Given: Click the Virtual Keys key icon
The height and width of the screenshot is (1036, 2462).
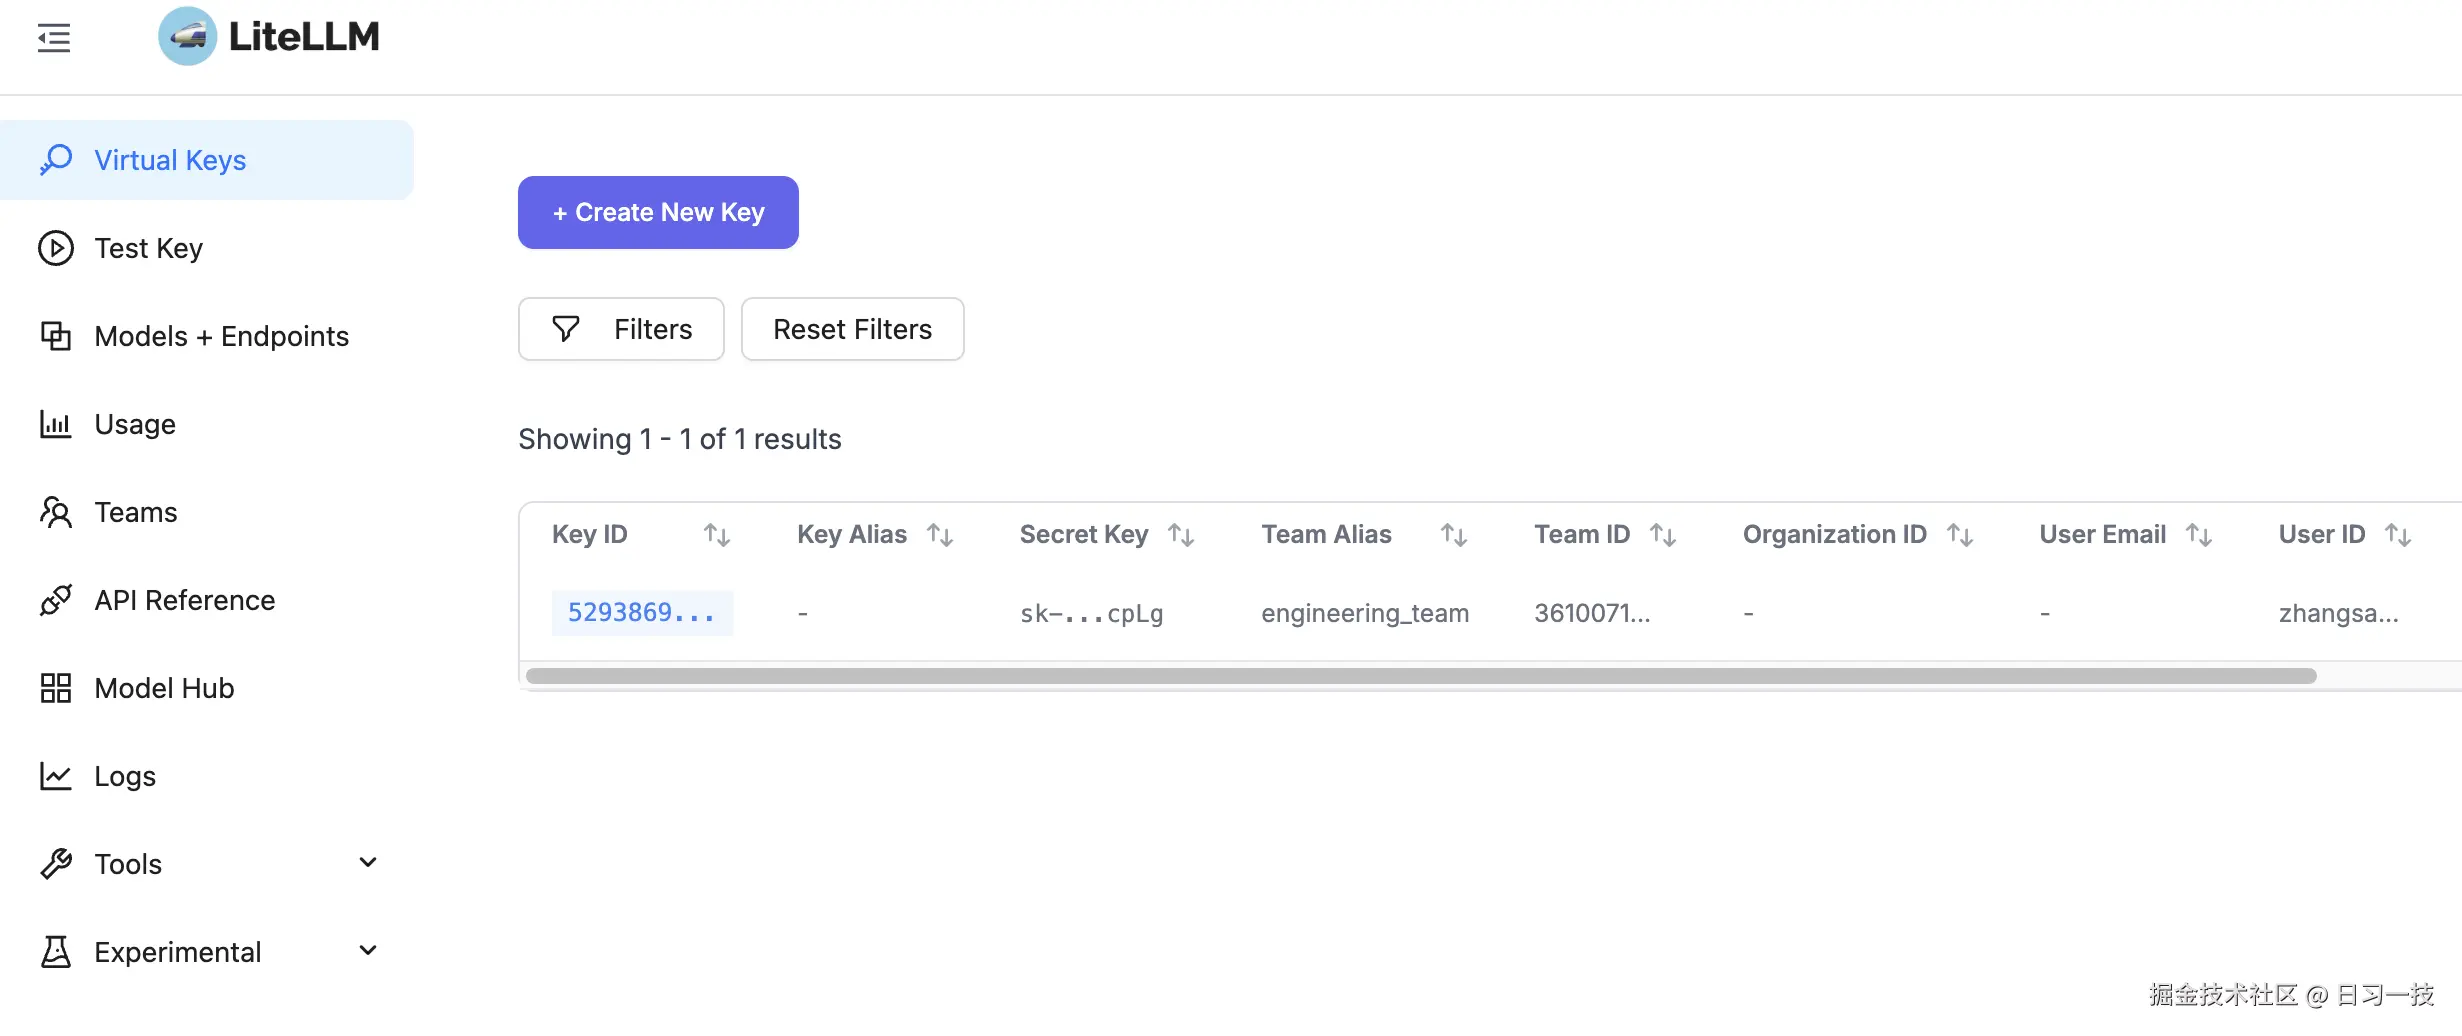Looking at the screenshot, I should pyautogui.click(x=56, y=160).
